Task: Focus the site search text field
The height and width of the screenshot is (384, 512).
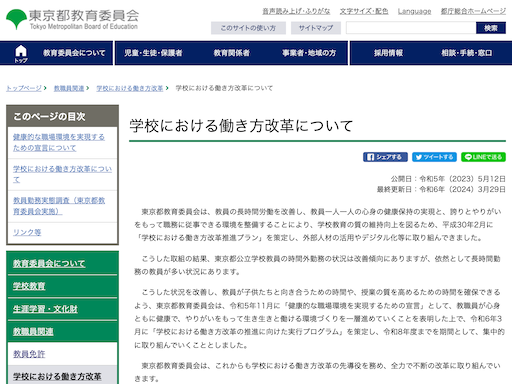Action: [411, 28]
